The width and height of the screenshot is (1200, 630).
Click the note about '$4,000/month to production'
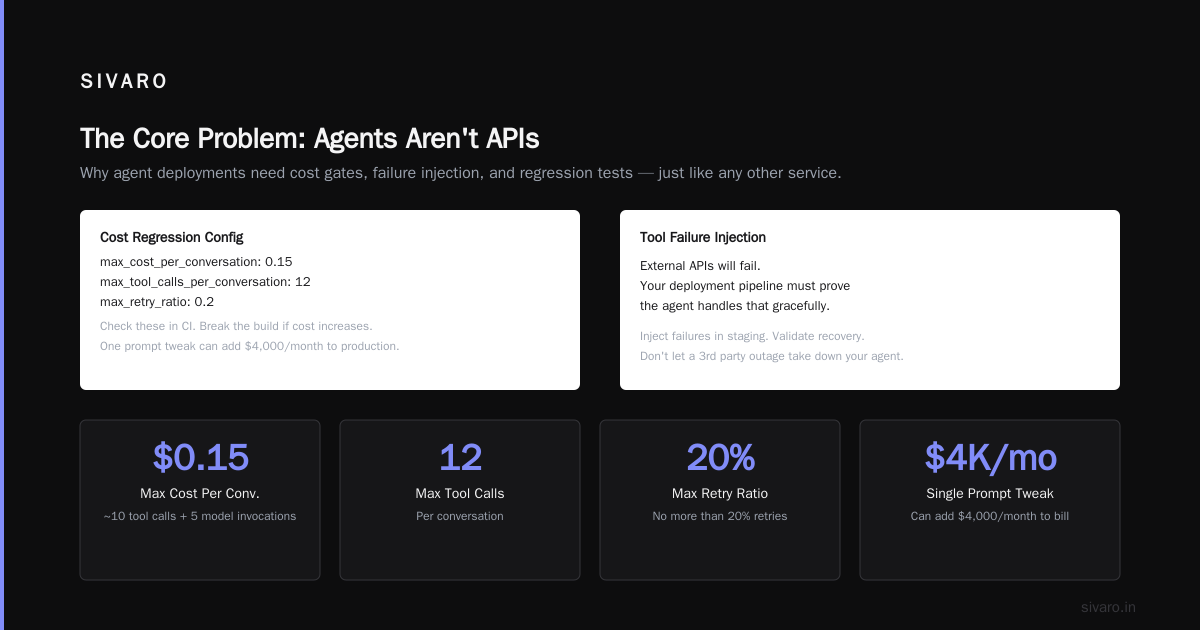coord(249,346)
